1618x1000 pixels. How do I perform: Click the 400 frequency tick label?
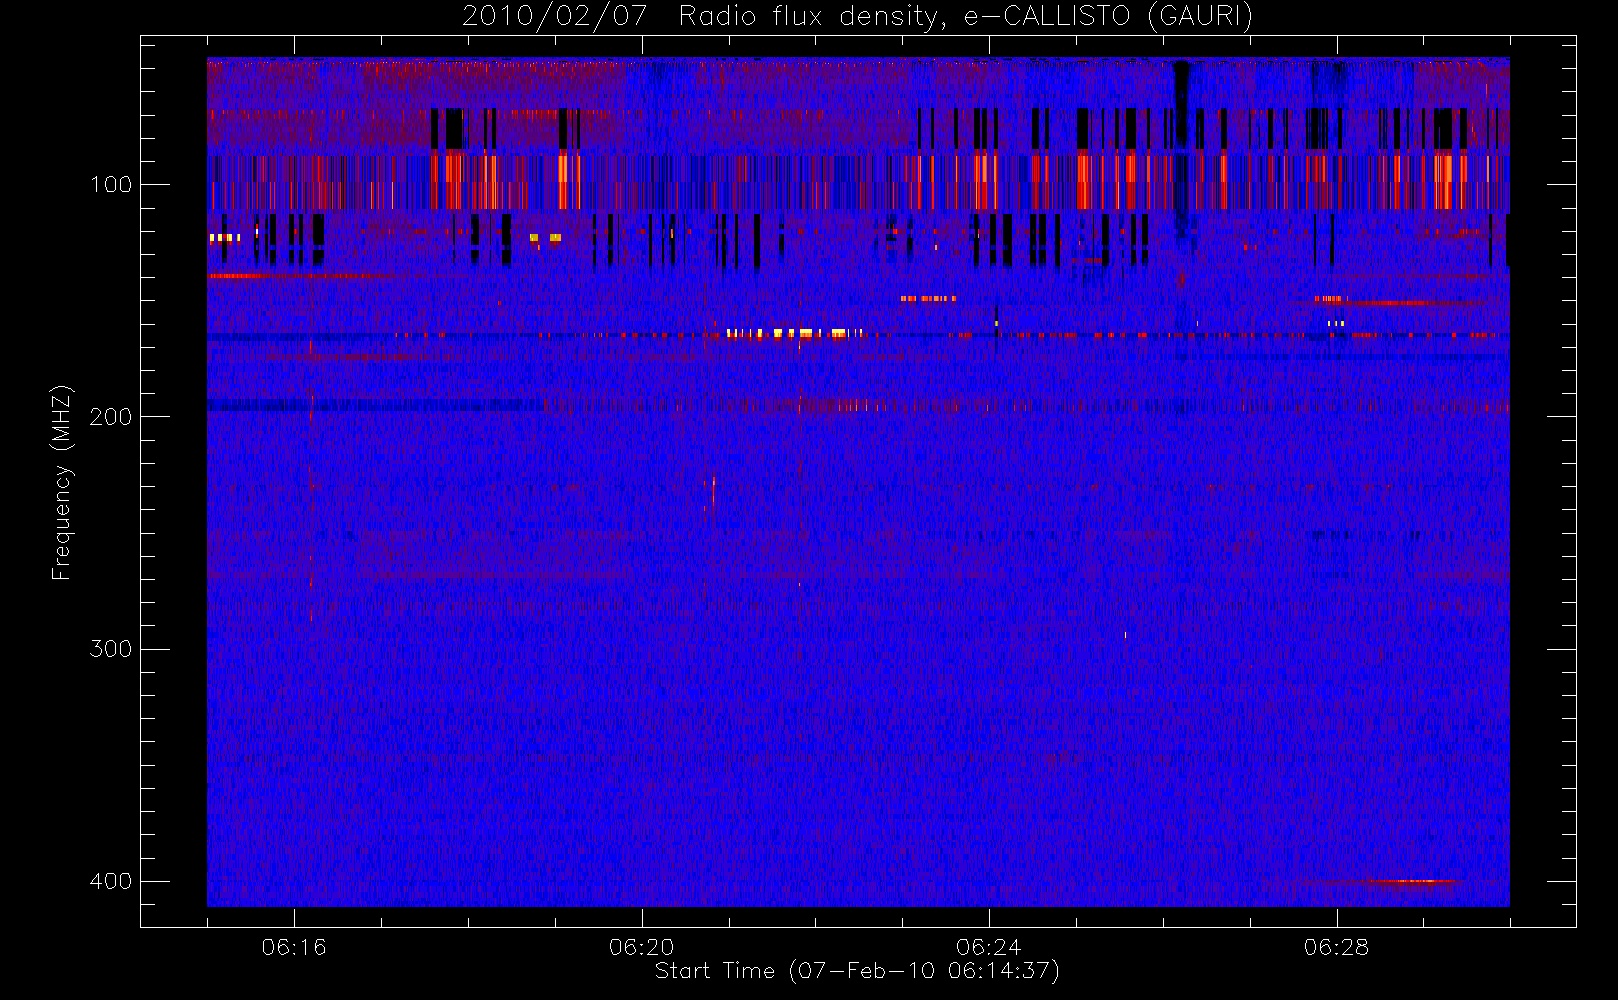tap(110, 881)
